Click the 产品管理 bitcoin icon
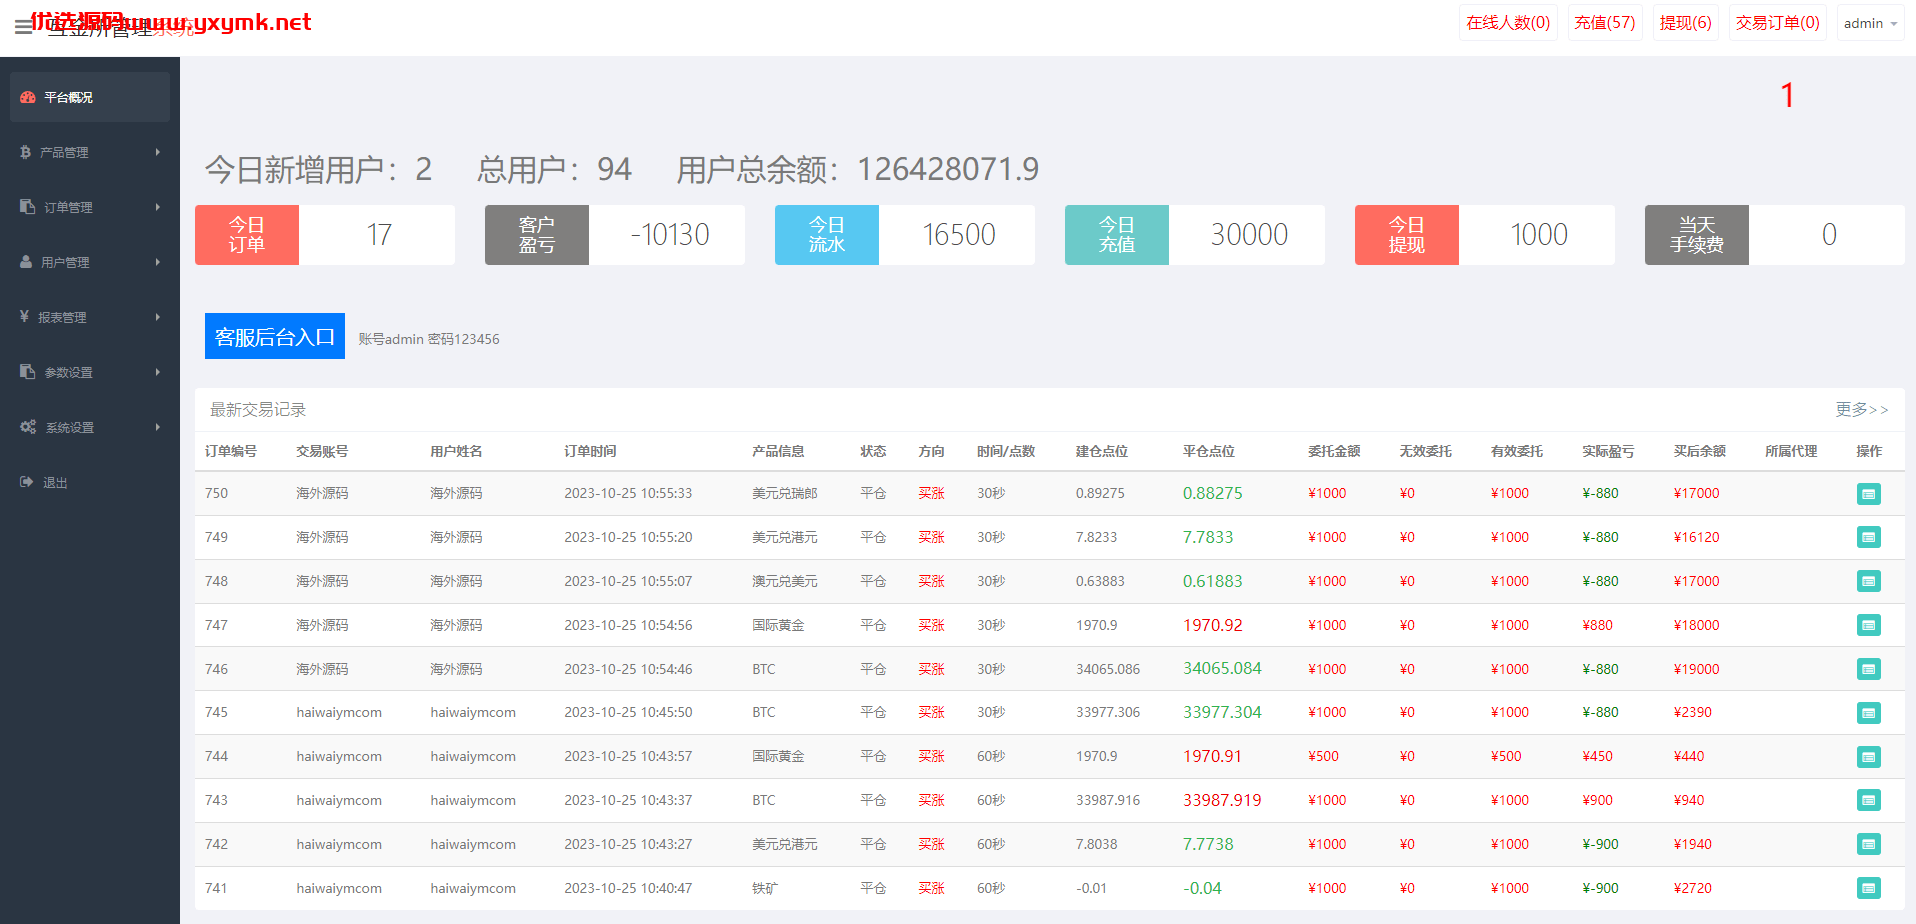 [x=26, y=152]
